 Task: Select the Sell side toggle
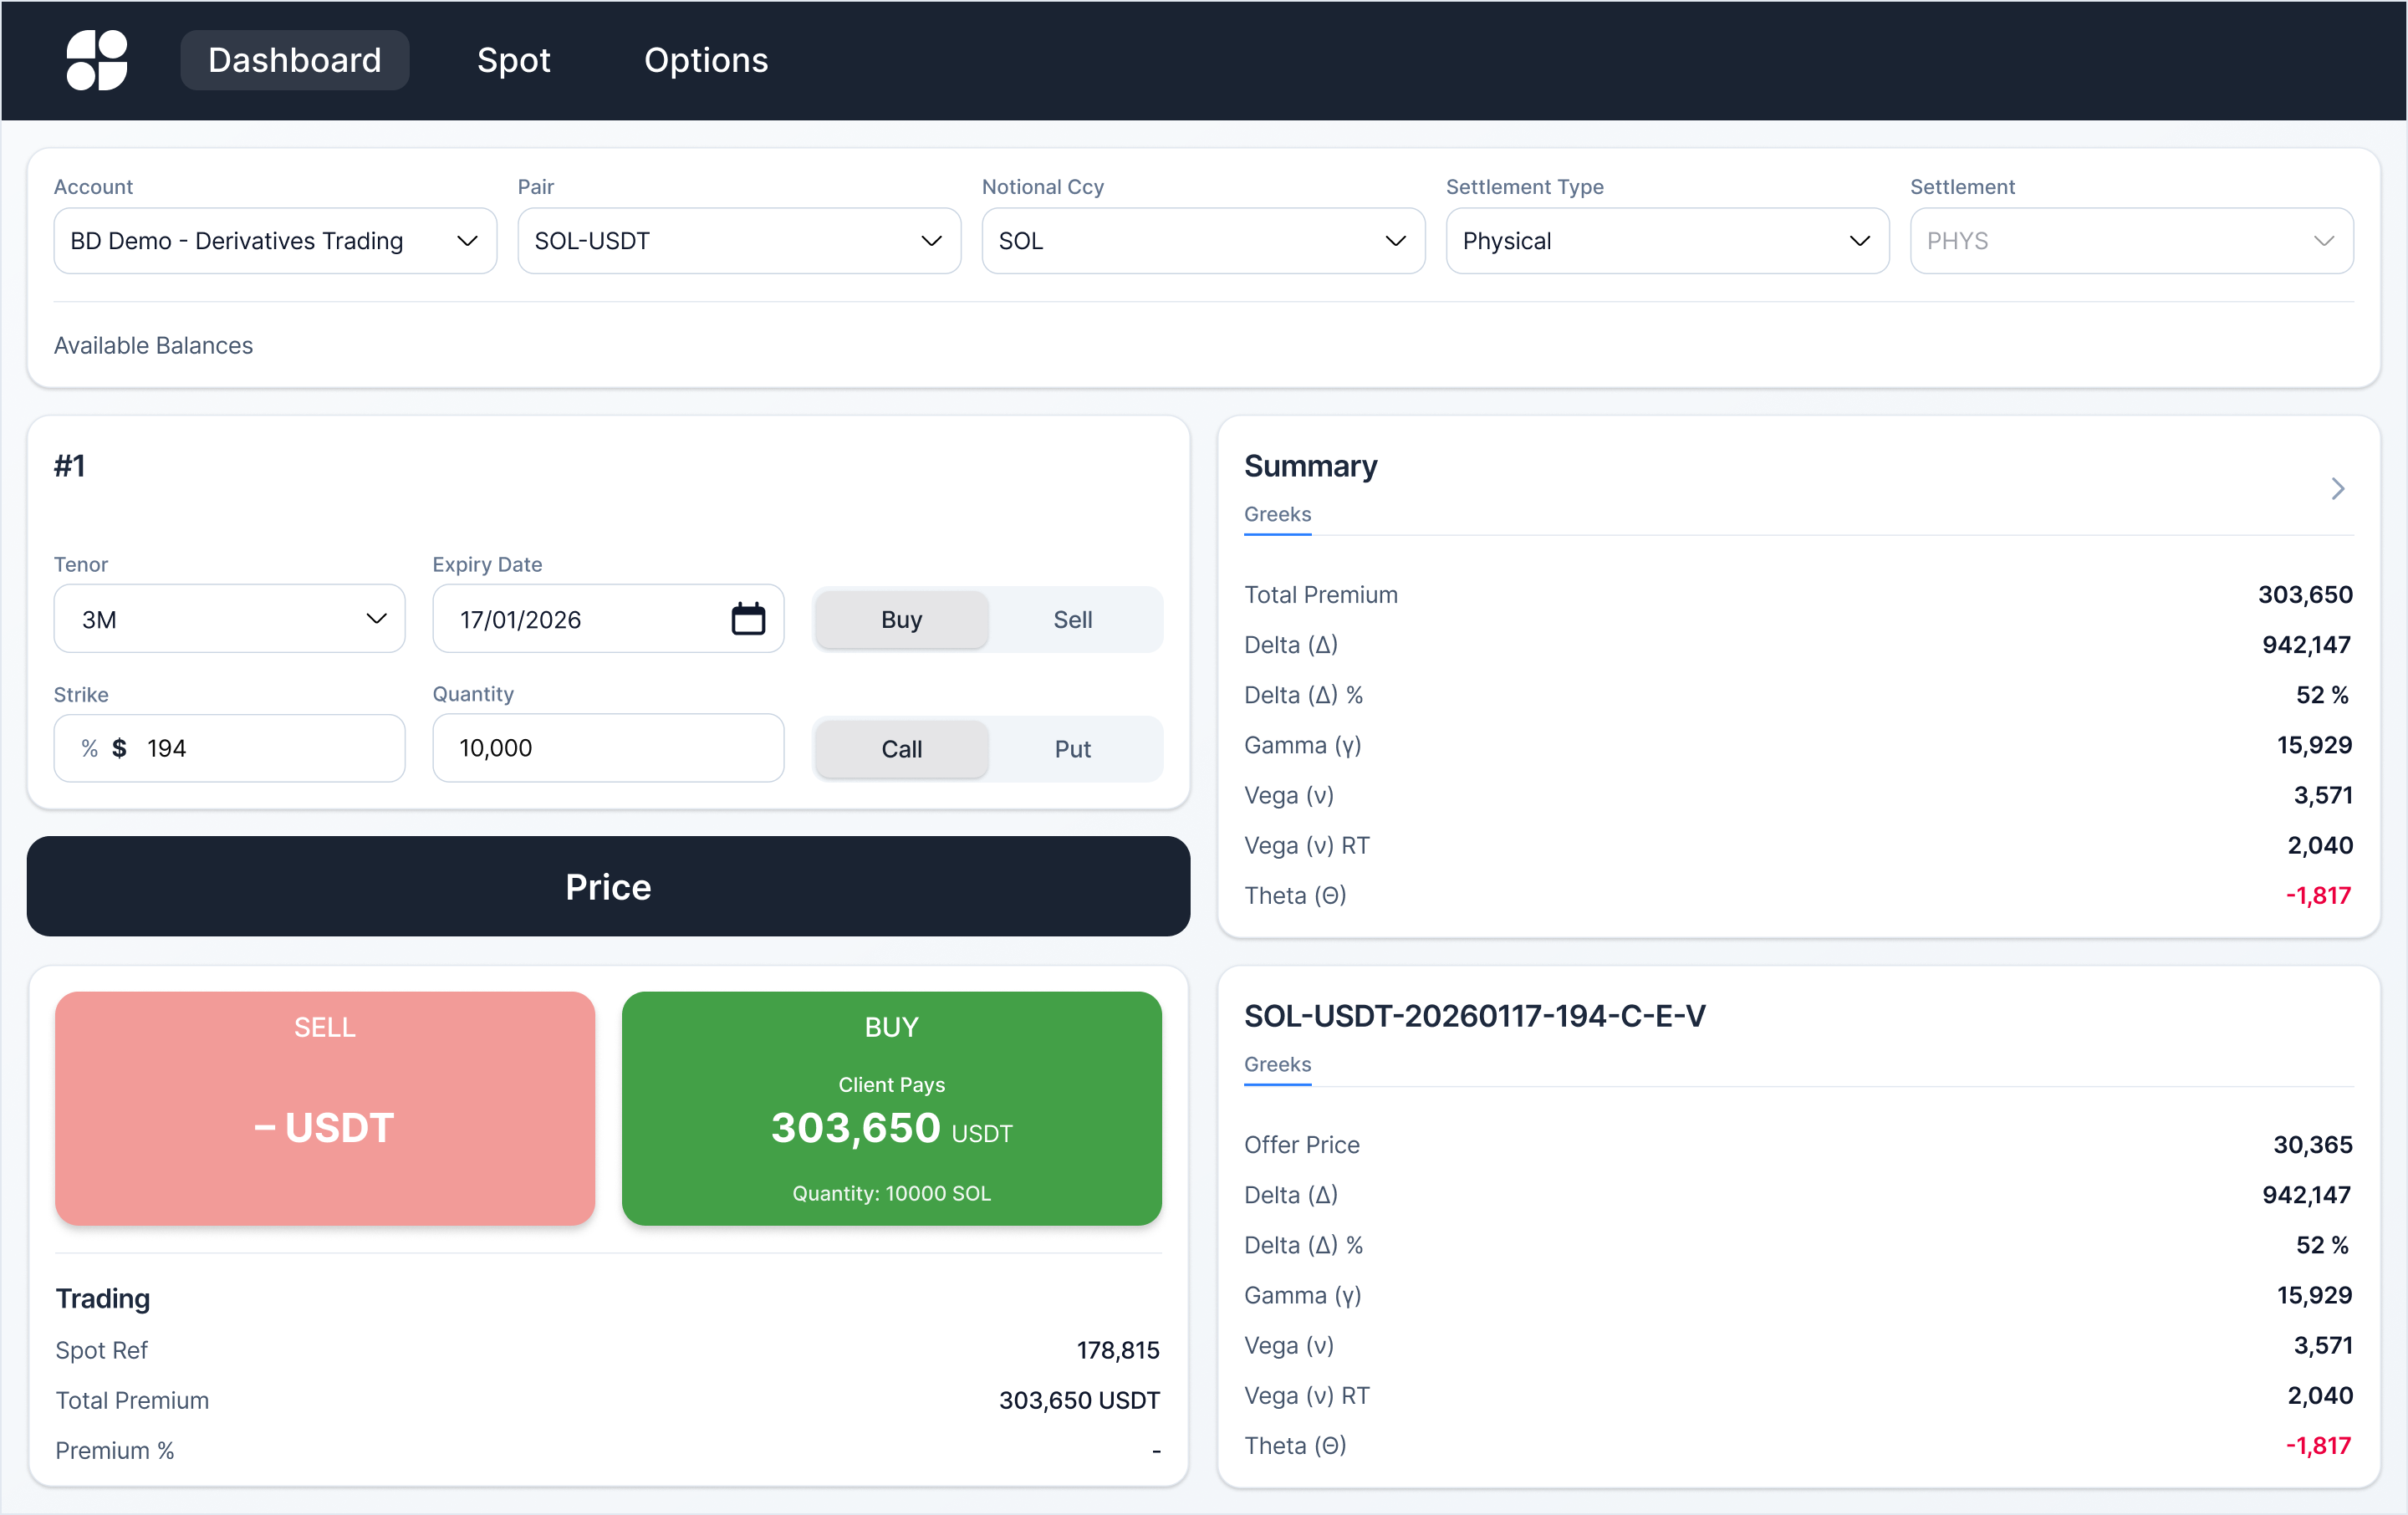(1072, 619)
